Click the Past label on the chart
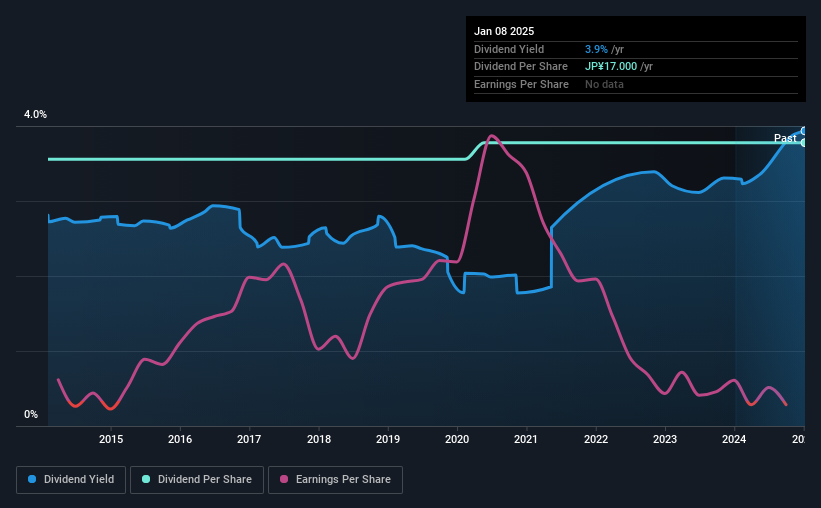 (785, 138)
